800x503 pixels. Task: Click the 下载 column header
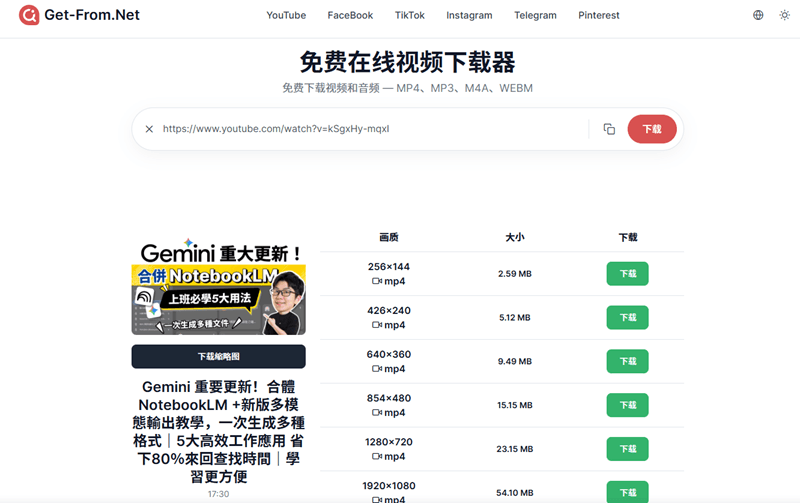[x=628, y=237]
